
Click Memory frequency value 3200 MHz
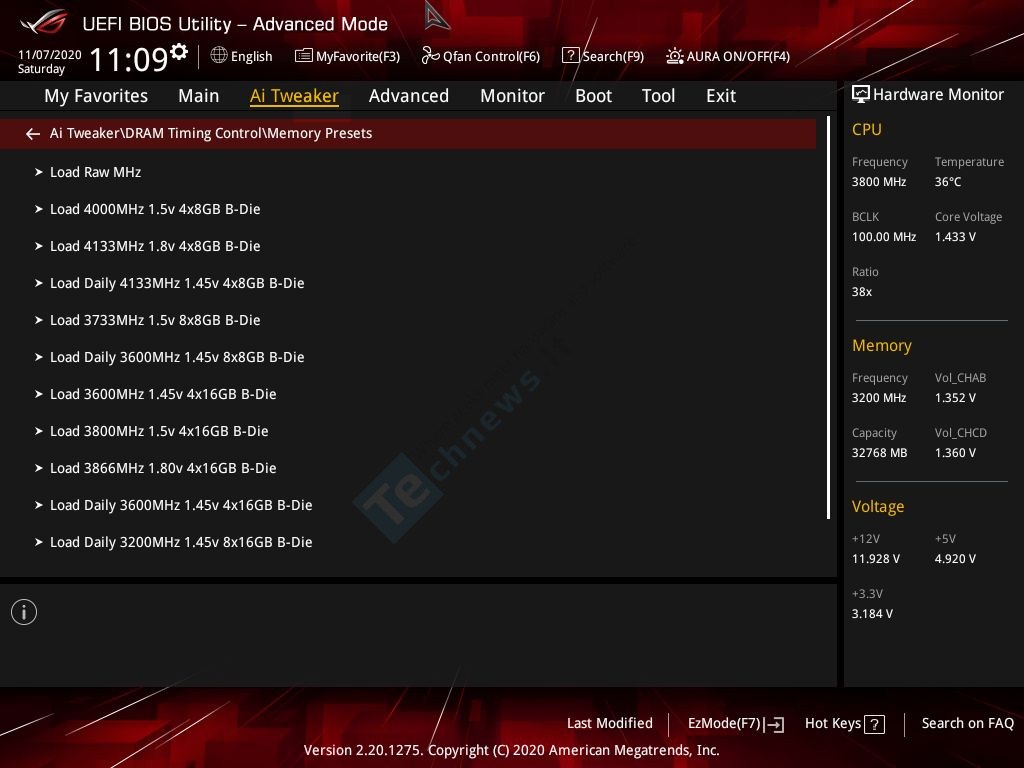(x=878, y=398)
